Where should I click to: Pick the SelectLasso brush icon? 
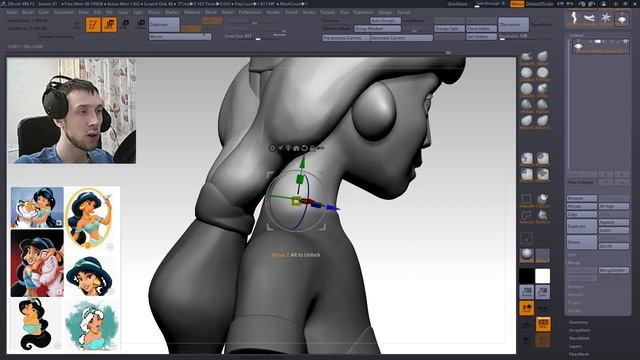(527, 216)
